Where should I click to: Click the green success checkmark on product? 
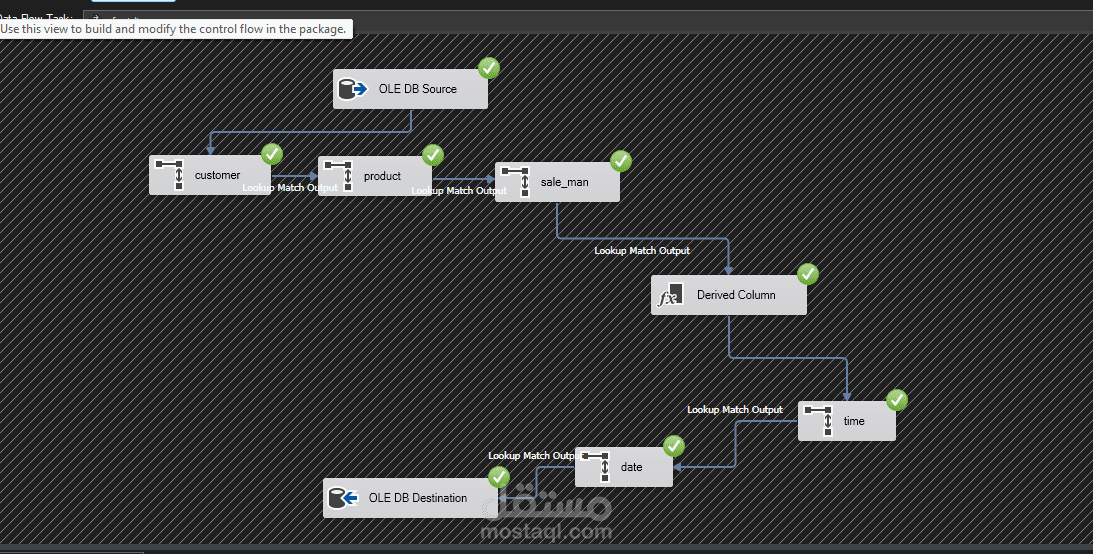coord(432,155)
